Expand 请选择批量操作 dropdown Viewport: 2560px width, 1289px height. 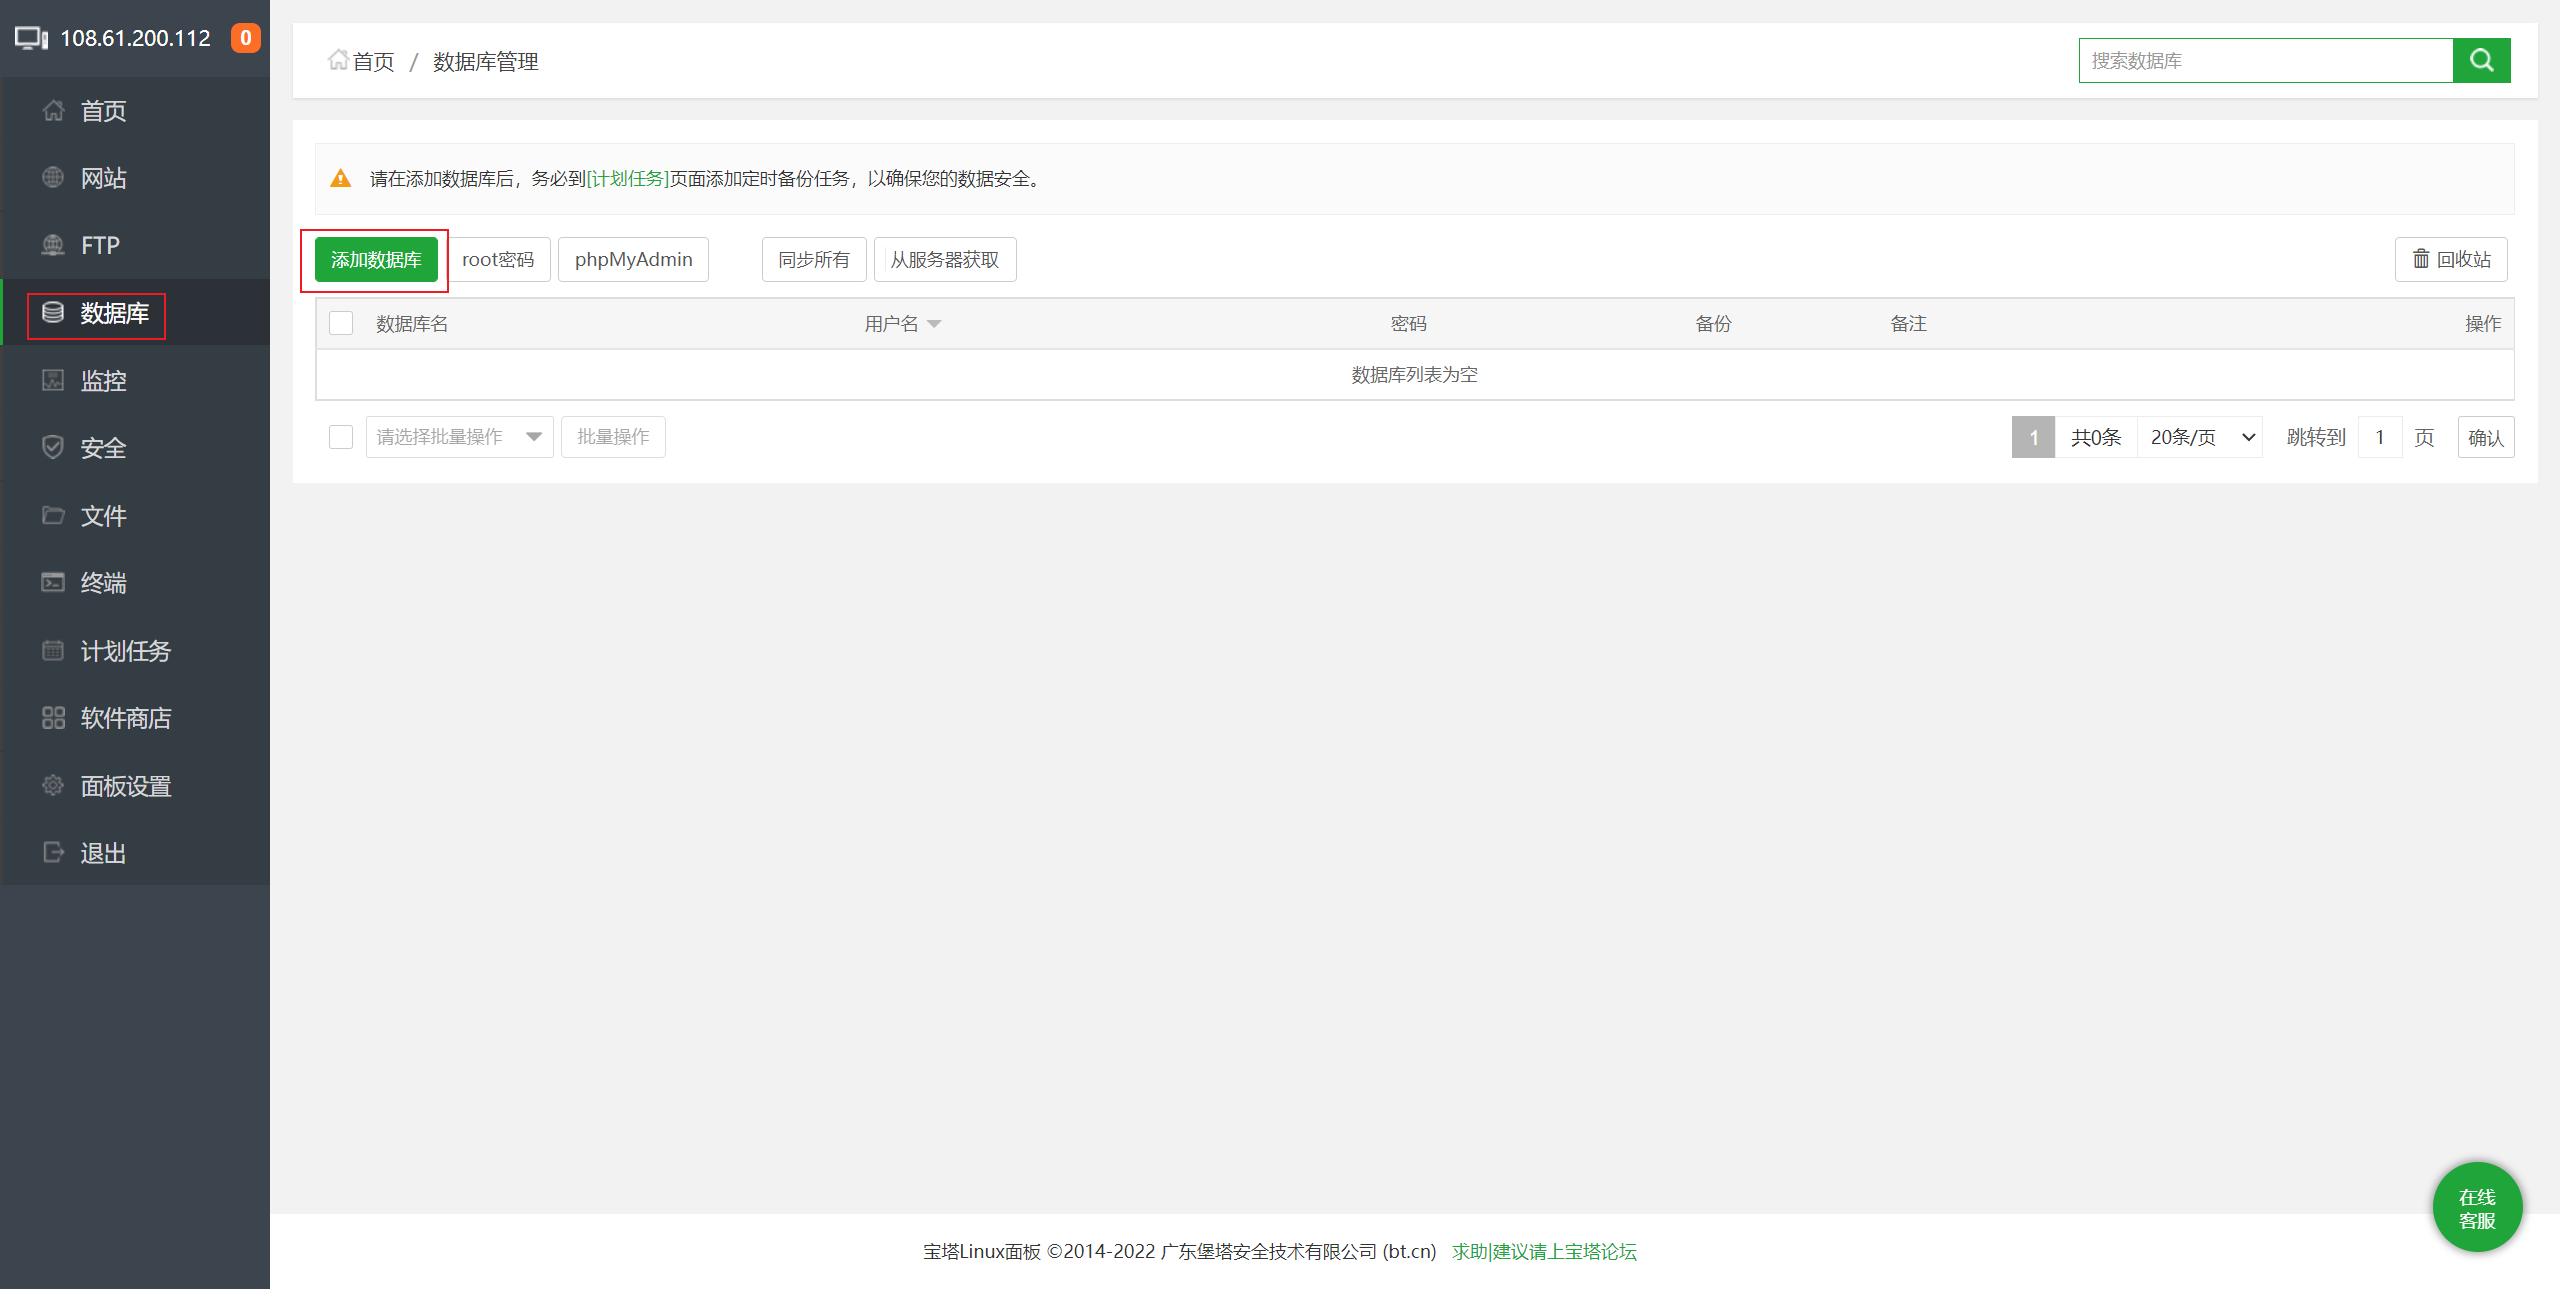coord(459,437)
